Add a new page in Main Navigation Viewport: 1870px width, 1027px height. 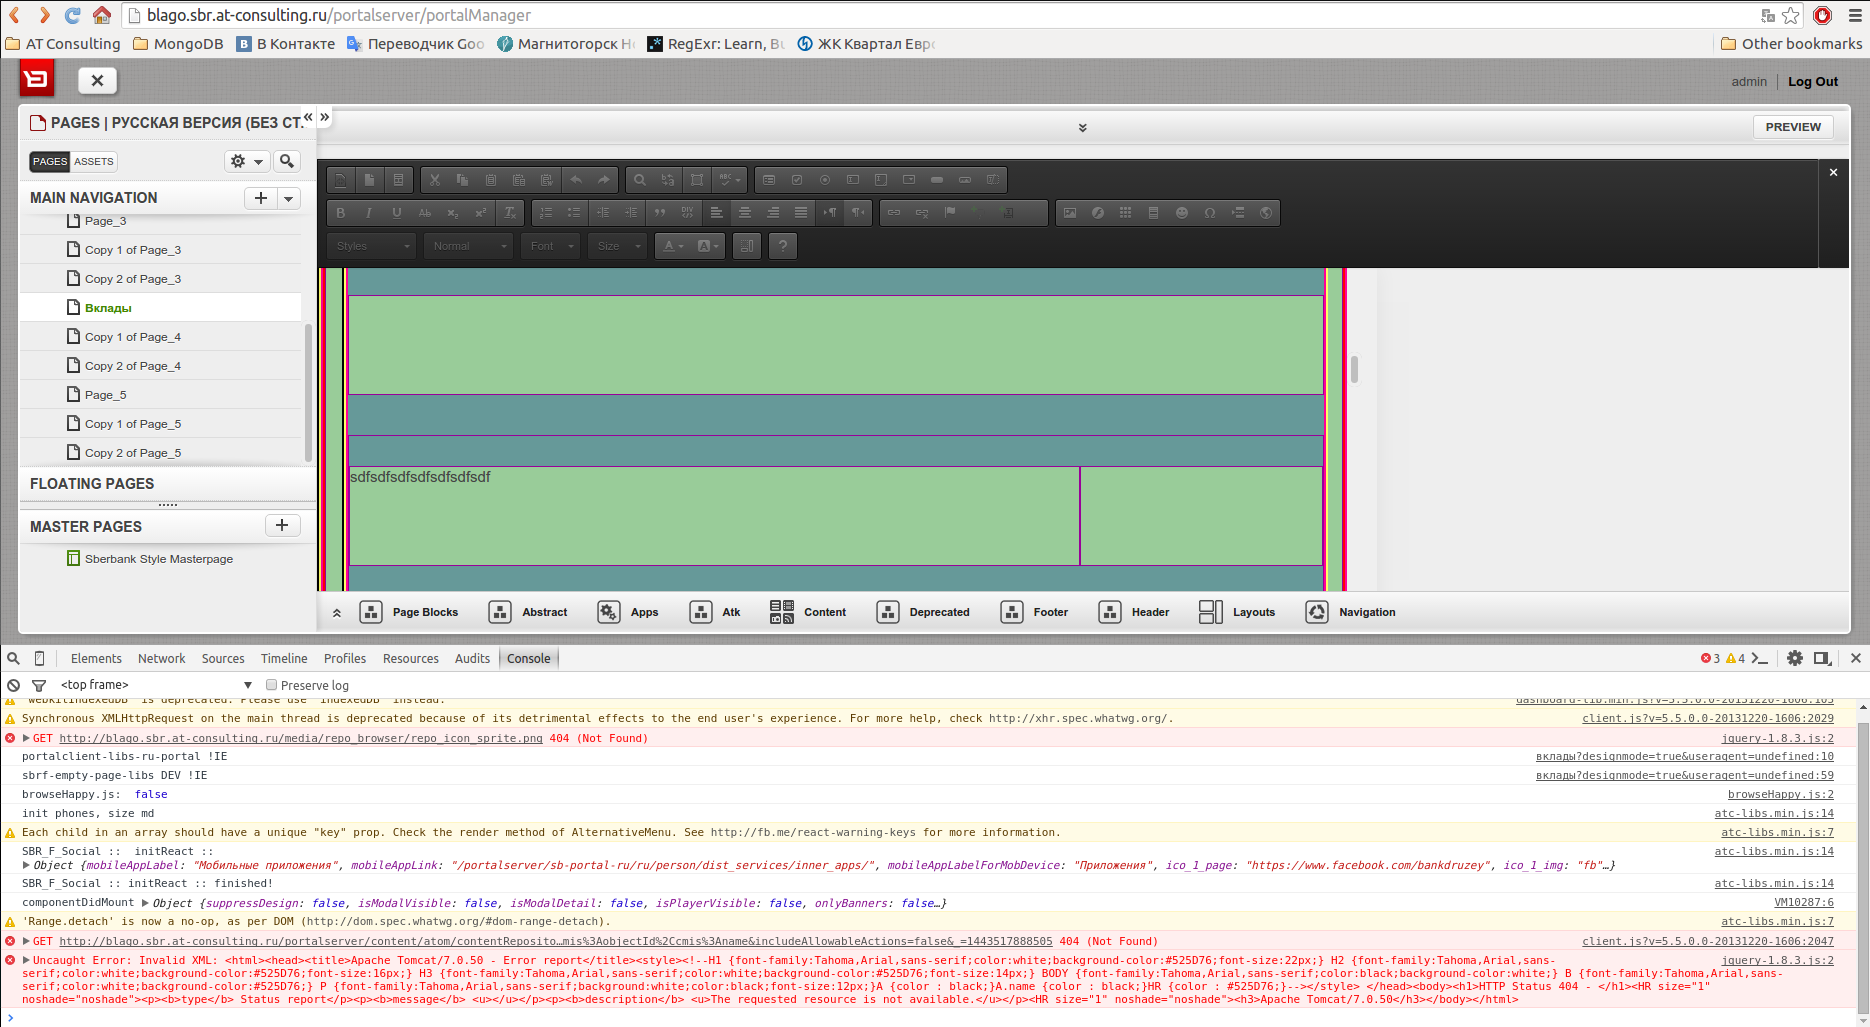[x=261, y=198]
